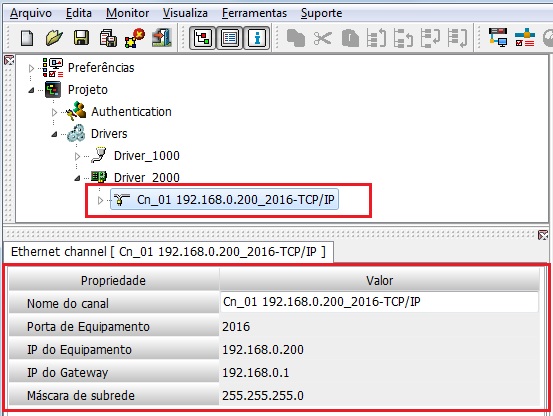Click the Cut scissors icon
The height and width of the screenshot is (416, 553).
[x=322, y=38]
